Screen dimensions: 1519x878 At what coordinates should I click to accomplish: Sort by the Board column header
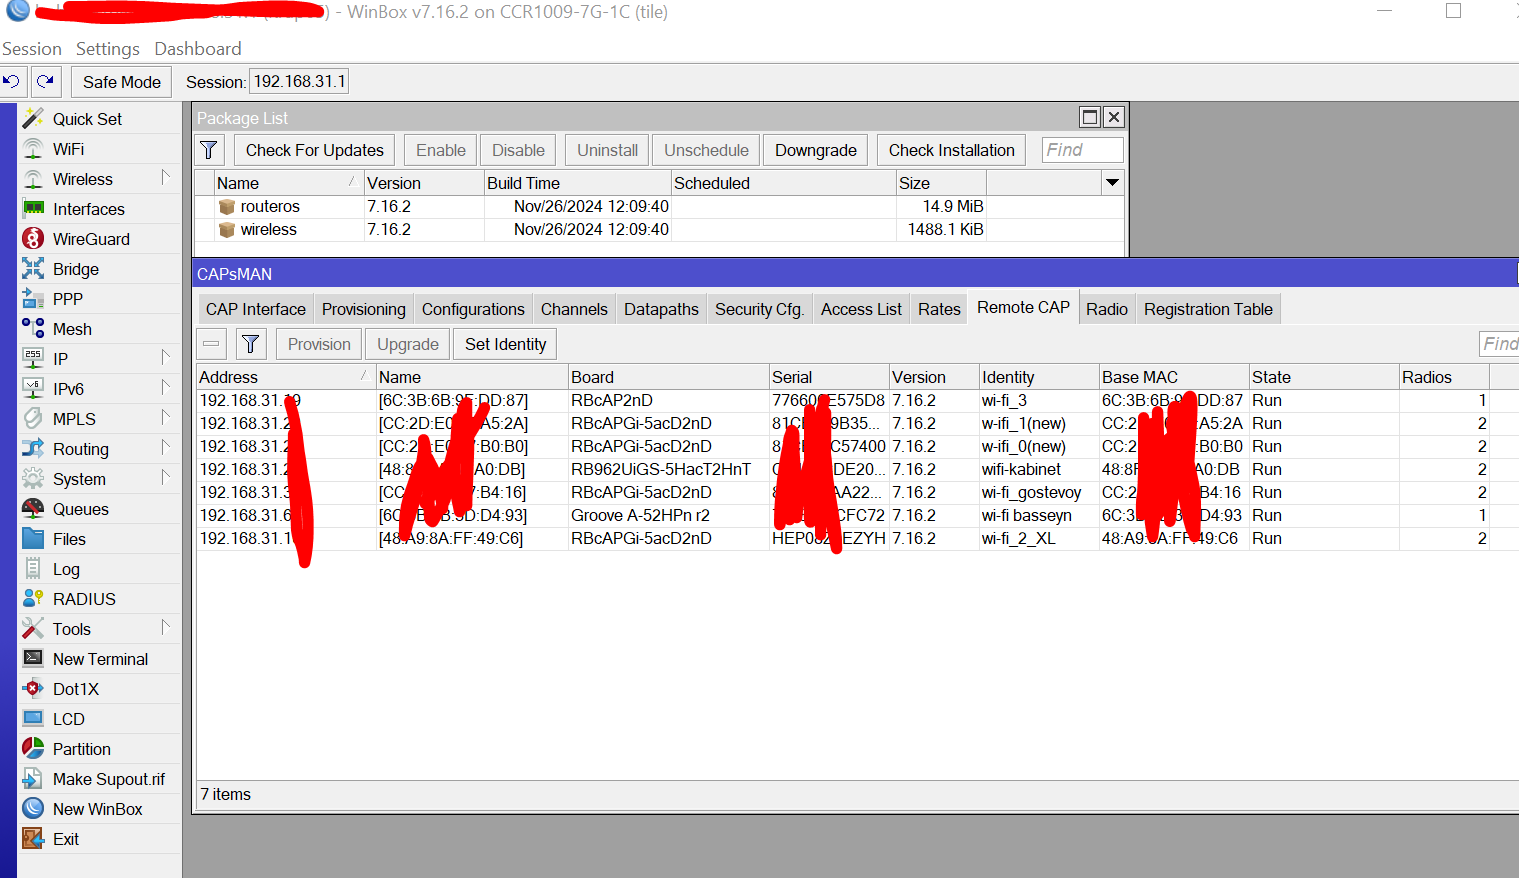click(x=668, y=377)
